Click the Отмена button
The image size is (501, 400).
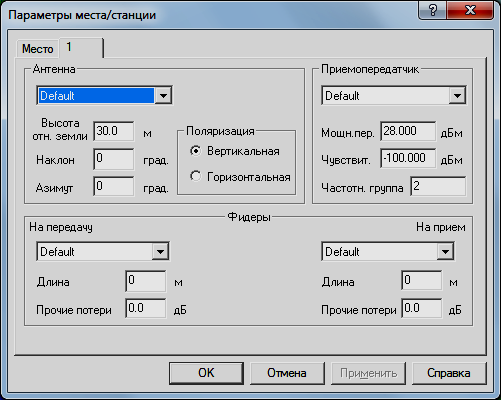tap(287, 373)
